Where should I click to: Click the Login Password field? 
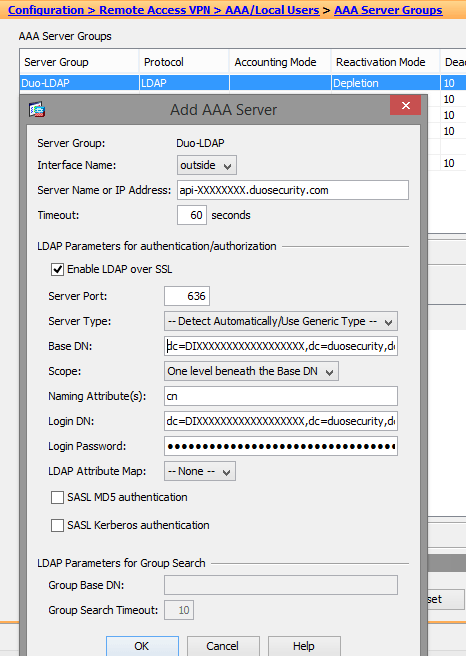(x=281, y=446)
